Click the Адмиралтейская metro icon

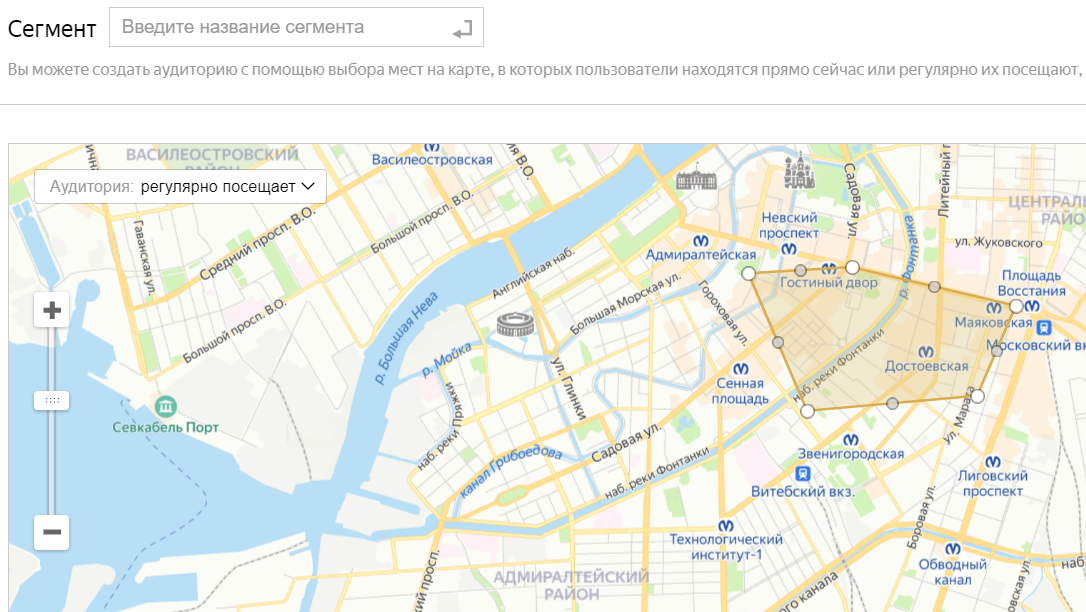click(x=701, y=241)
